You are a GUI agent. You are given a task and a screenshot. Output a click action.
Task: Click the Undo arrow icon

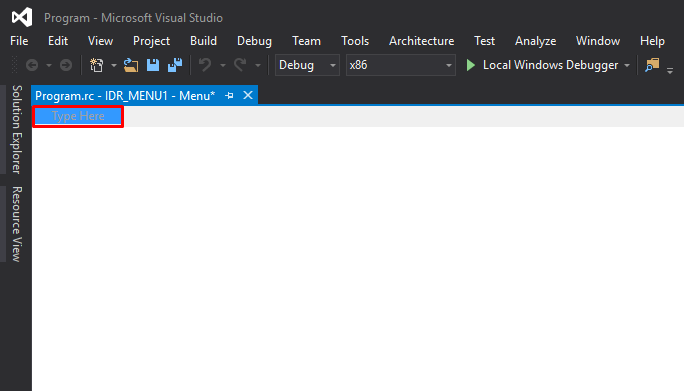(205, 65)
